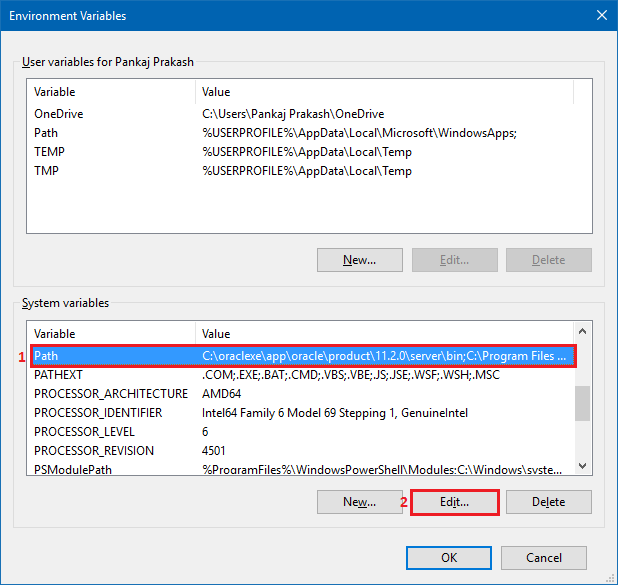Delete the selected system variable
The width and height of the screenshot is (618, 585).
pos(549,502)
